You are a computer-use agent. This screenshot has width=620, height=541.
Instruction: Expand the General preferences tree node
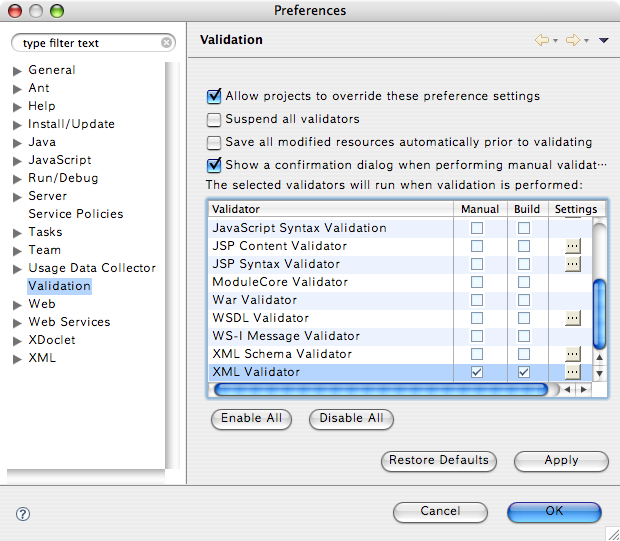[17, 71]
